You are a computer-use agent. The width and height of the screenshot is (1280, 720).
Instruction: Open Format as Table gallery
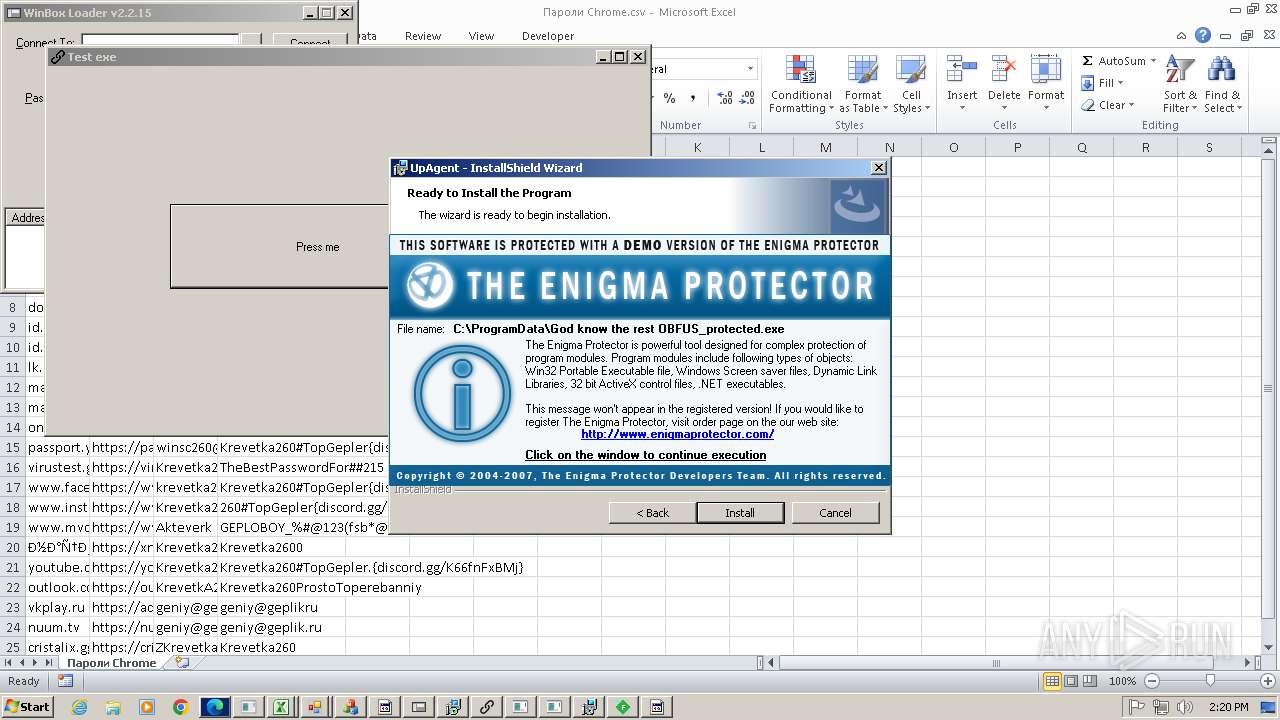pos(863,85)
